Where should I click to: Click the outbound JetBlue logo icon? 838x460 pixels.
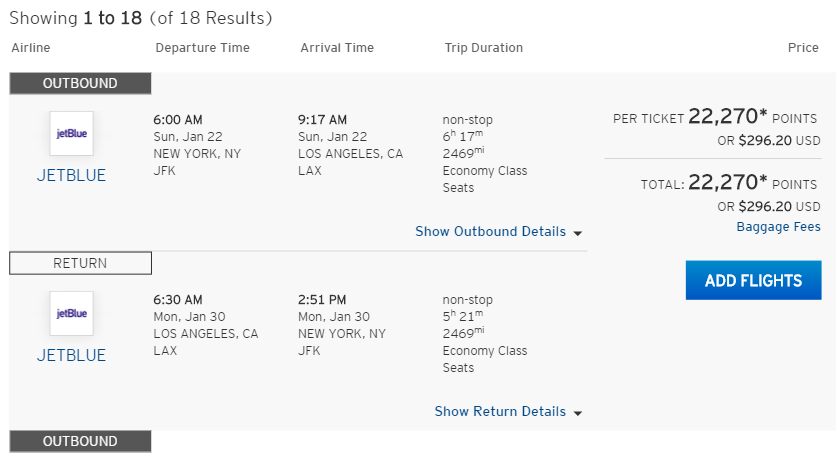click(72, 134)
